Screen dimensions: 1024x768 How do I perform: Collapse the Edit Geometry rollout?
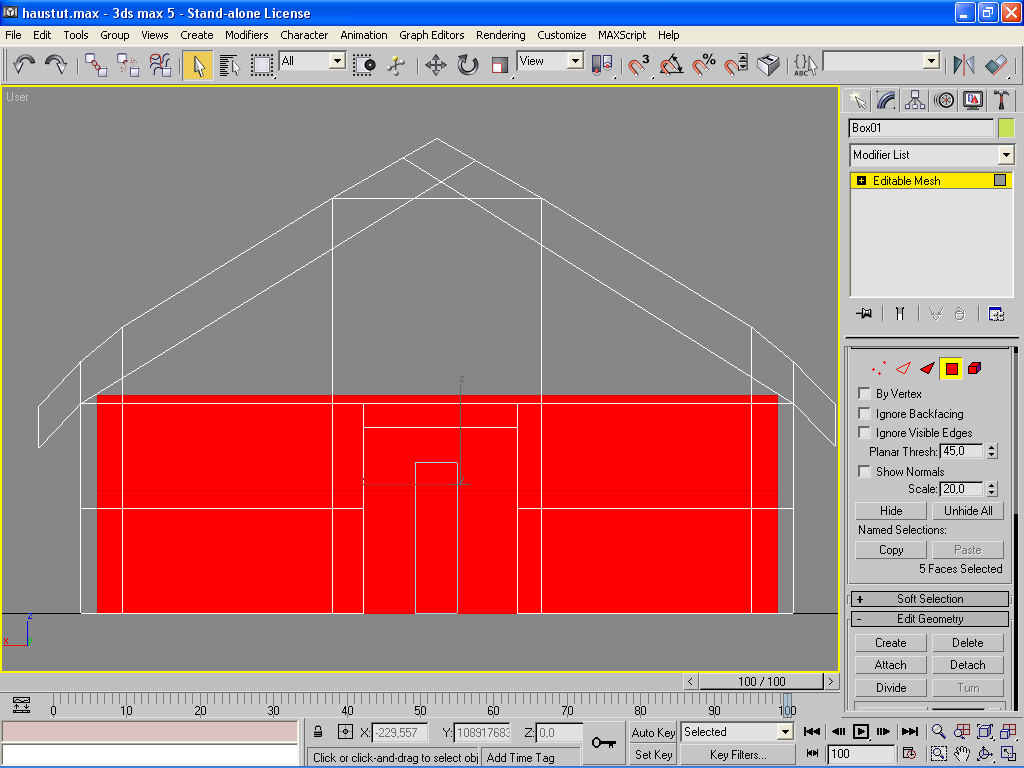click(x=930, y=619)
